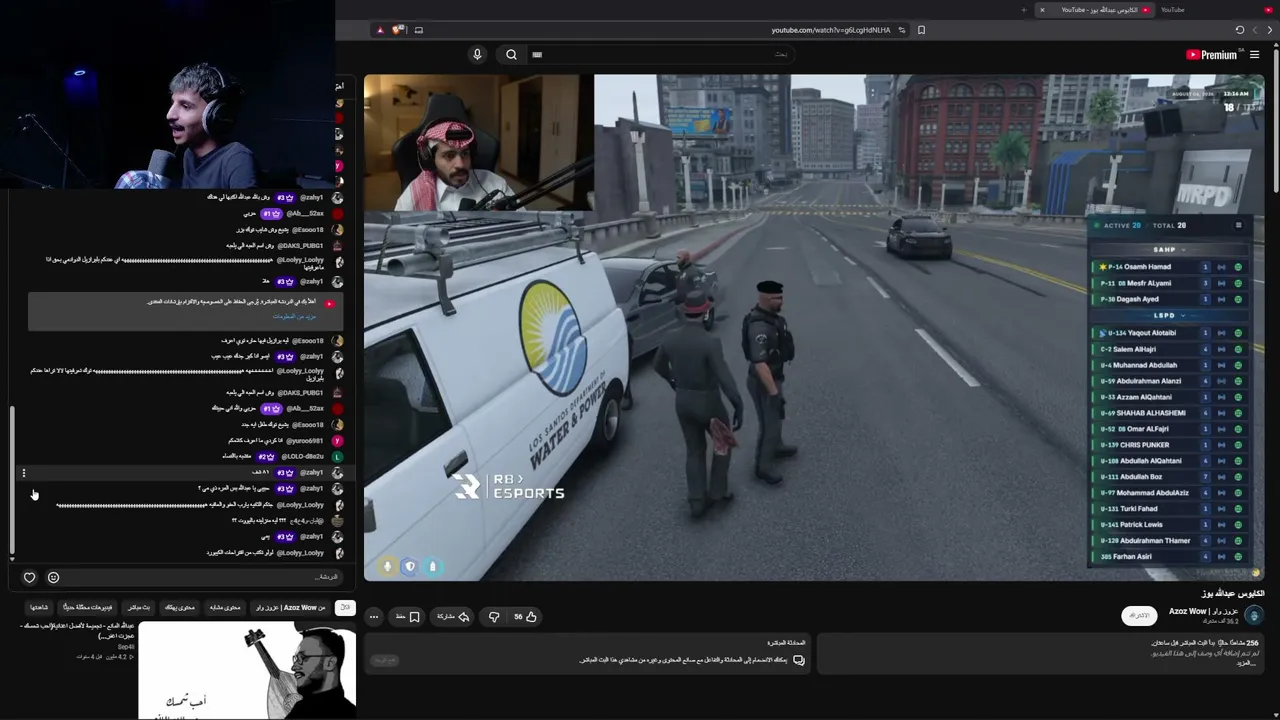Screen dimensions: 1280x720
Task: Click the green globe icon on Mesfr ALyami row
Action: [x=1238, y=283]
